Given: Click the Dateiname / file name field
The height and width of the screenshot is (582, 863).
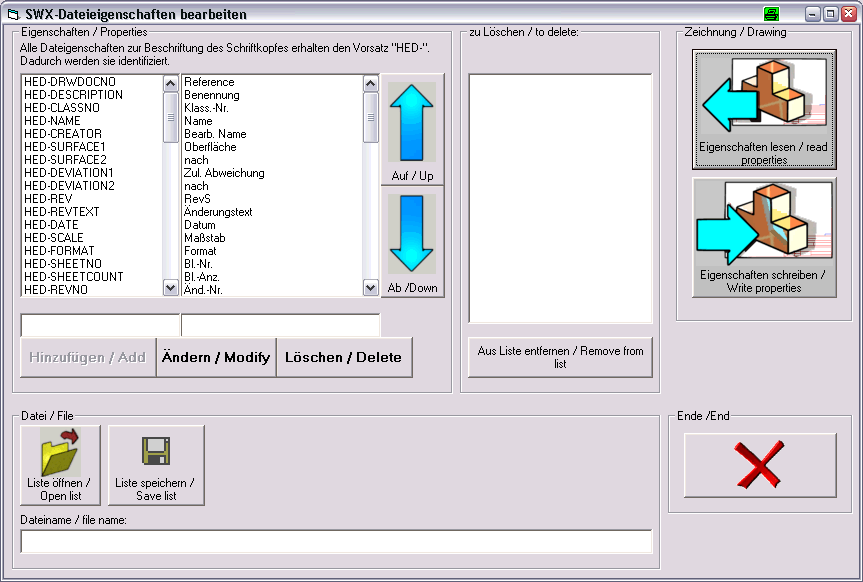Looking at the screenshot, I should tap(336, 542).
